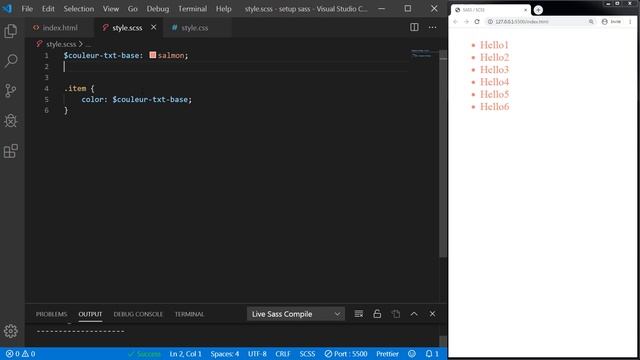Open the Search view in activity bar
The height and width of the screenshot is (360, 640).
click(11, 61)
